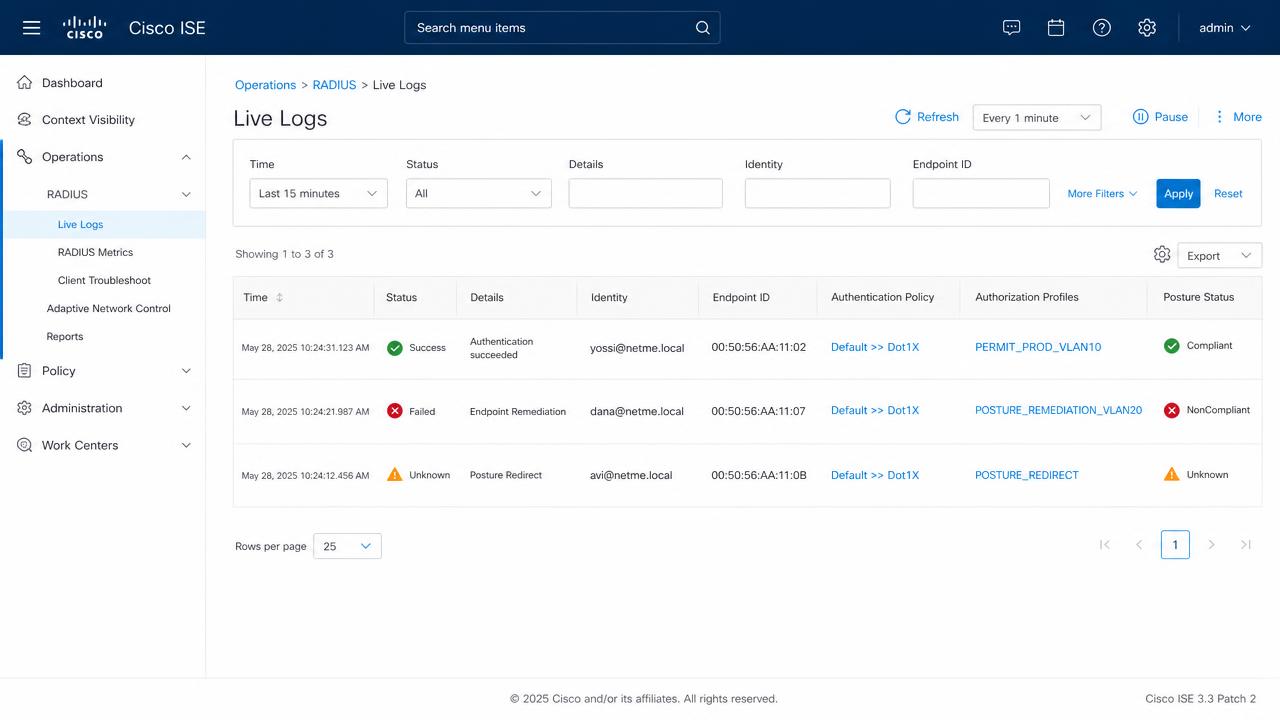The width and height of the screenshot is (1280, 720).
Task: Sort by the Time column arrows
Action: click(x=279, y=297)
